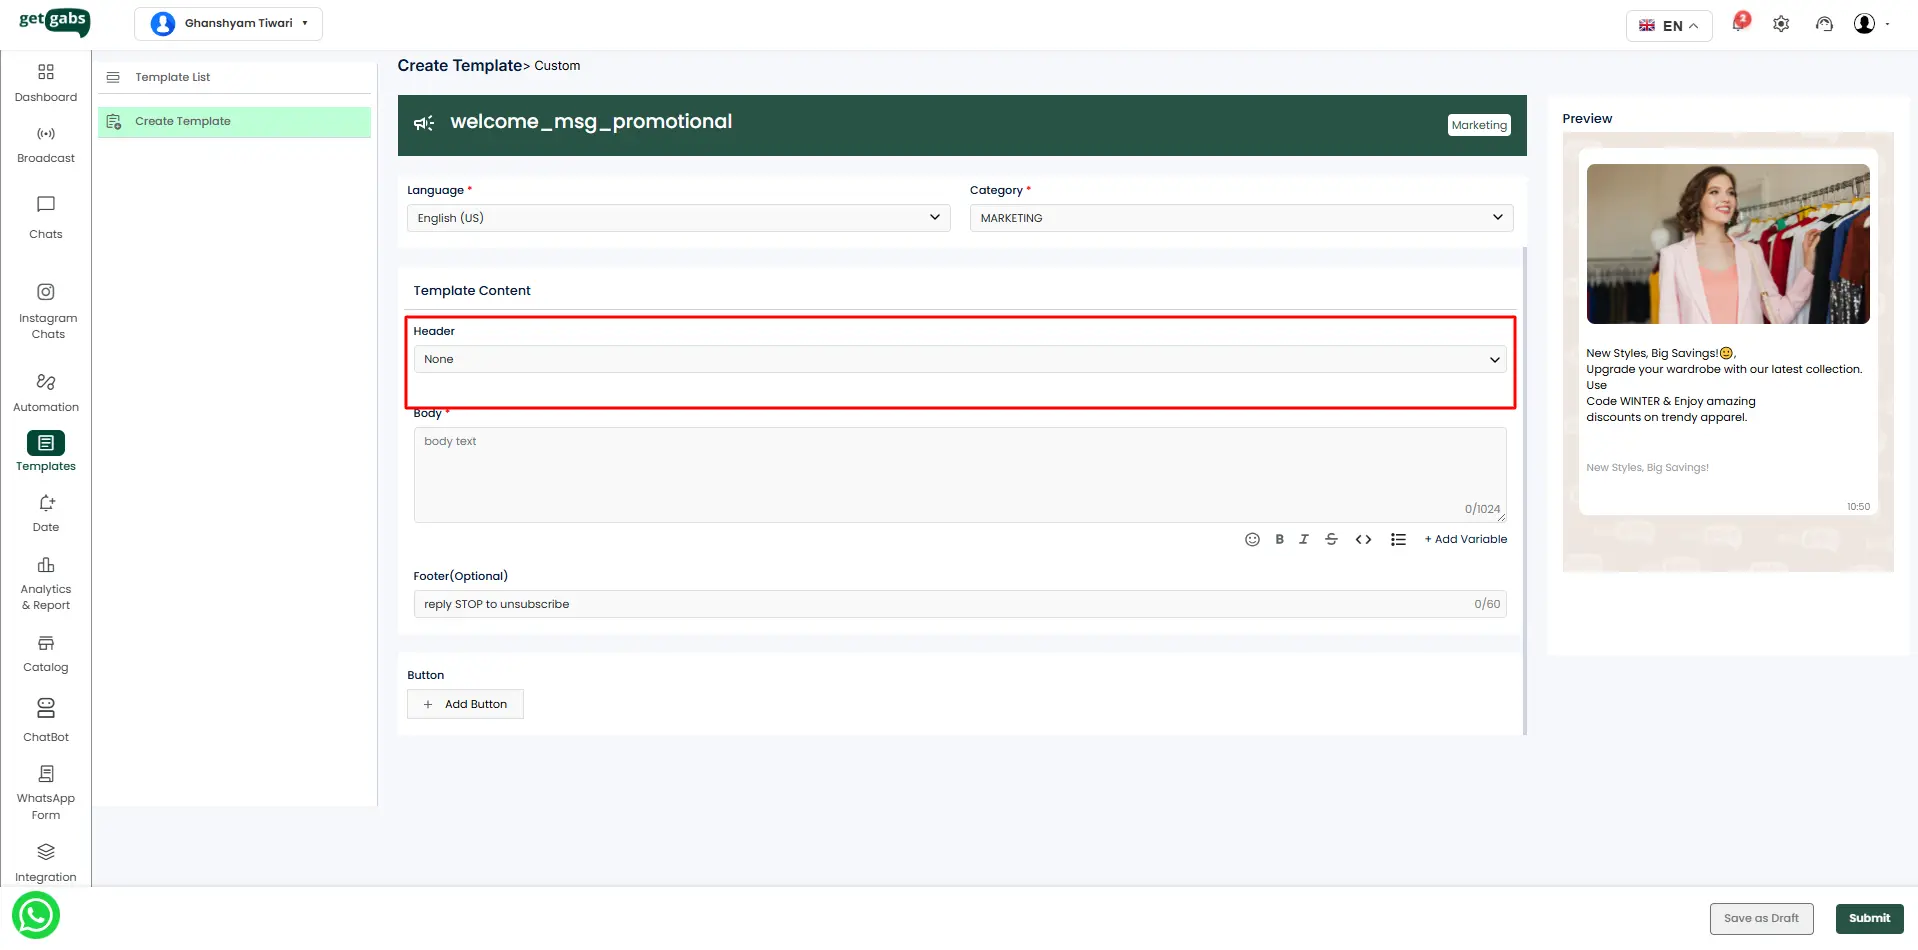This screenshot has width=1918, height=950.
Task: Insert a bulleted list in body
Action: point(1398,539)
